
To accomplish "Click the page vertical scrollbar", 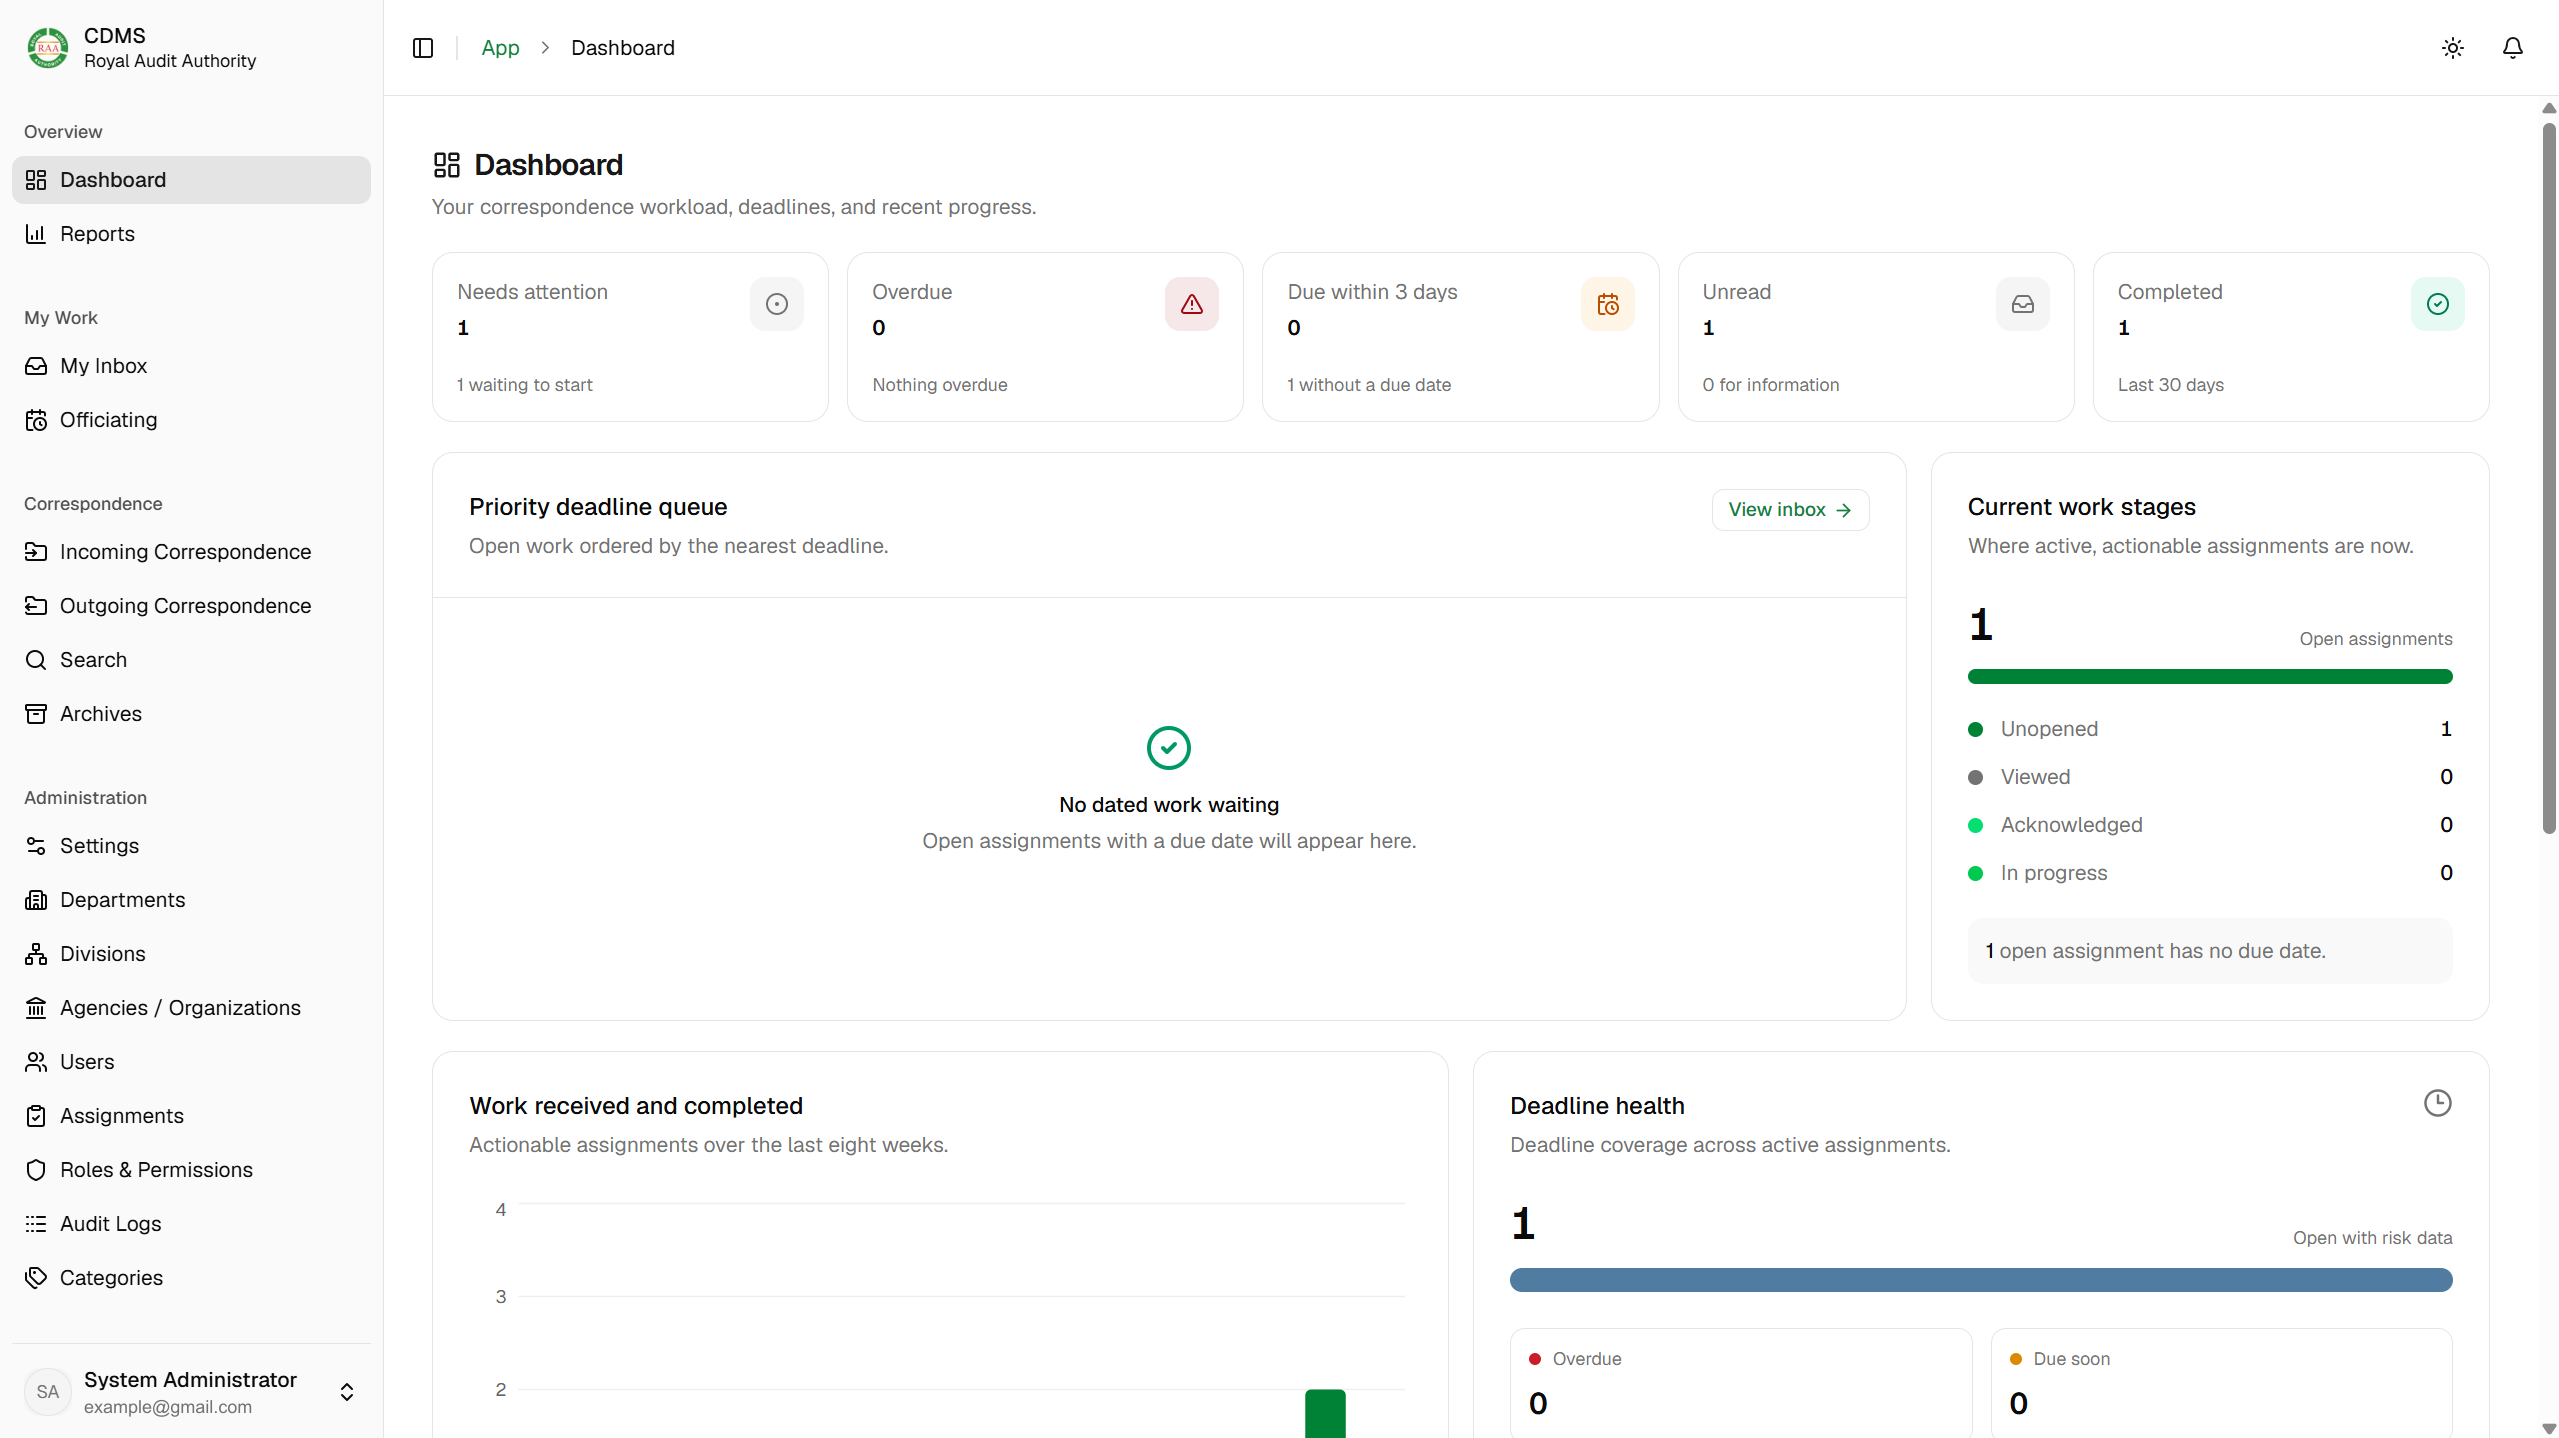I will point(2549,478).
